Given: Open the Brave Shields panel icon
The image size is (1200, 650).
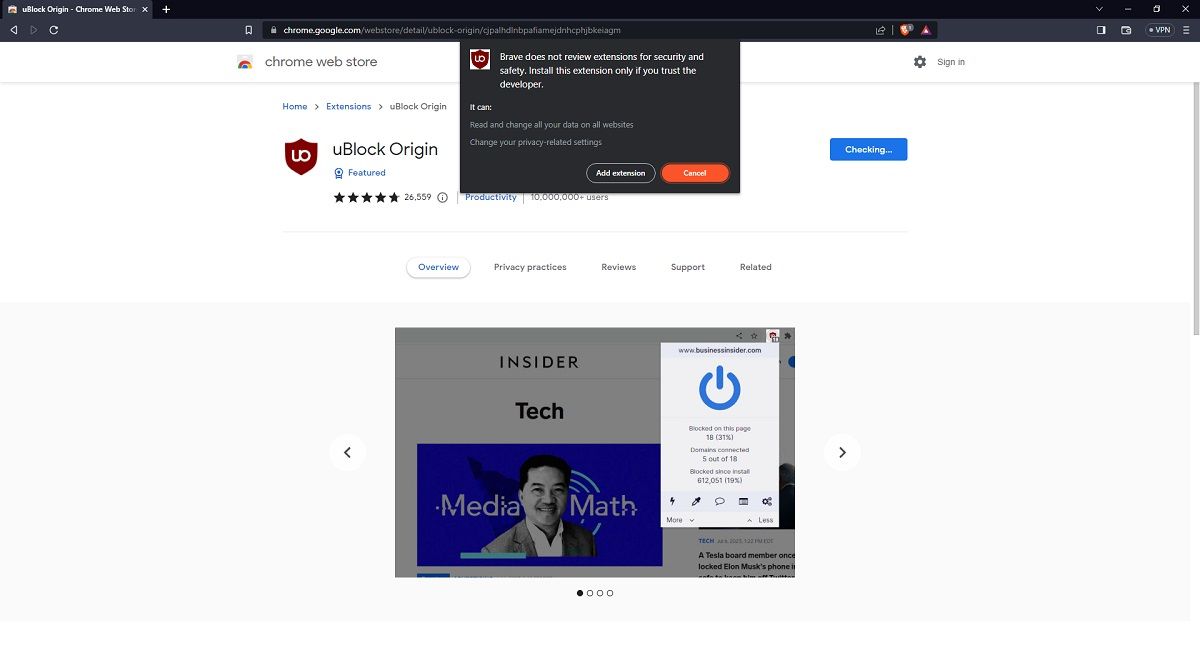Looking at the screenshot, I should pos(903,30).
